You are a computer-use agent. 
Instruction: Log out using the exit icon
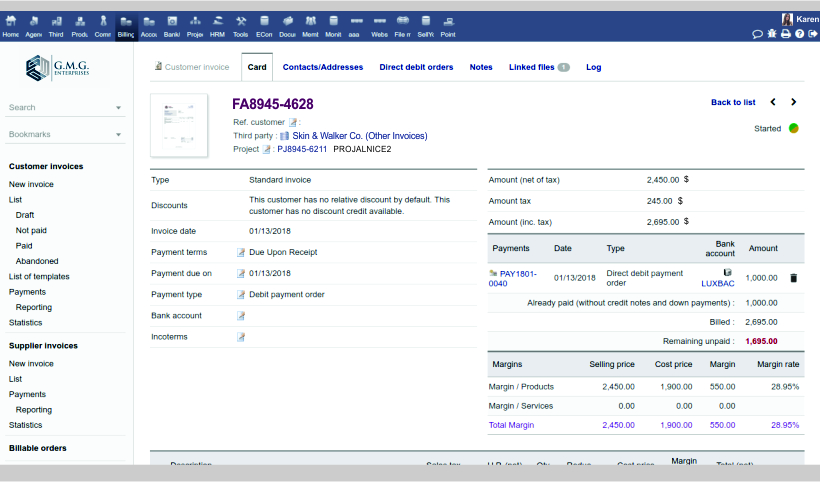tap(812, 34)
